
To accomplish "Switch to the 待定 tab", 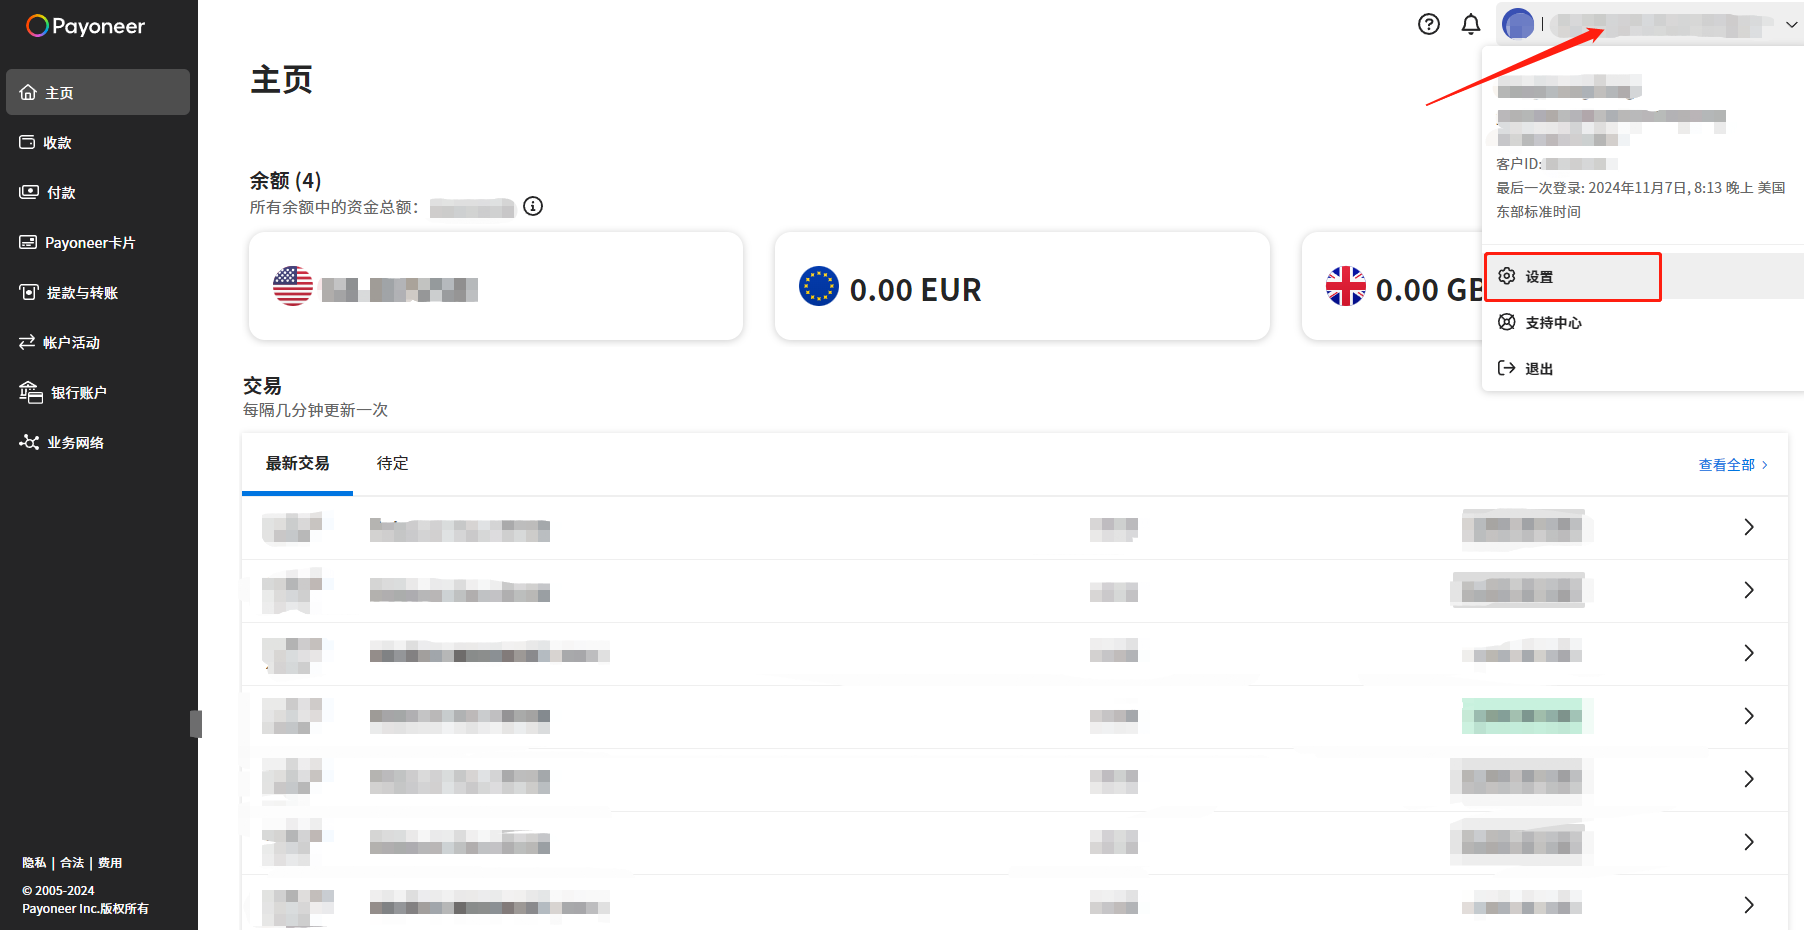I will pos(392,463).
